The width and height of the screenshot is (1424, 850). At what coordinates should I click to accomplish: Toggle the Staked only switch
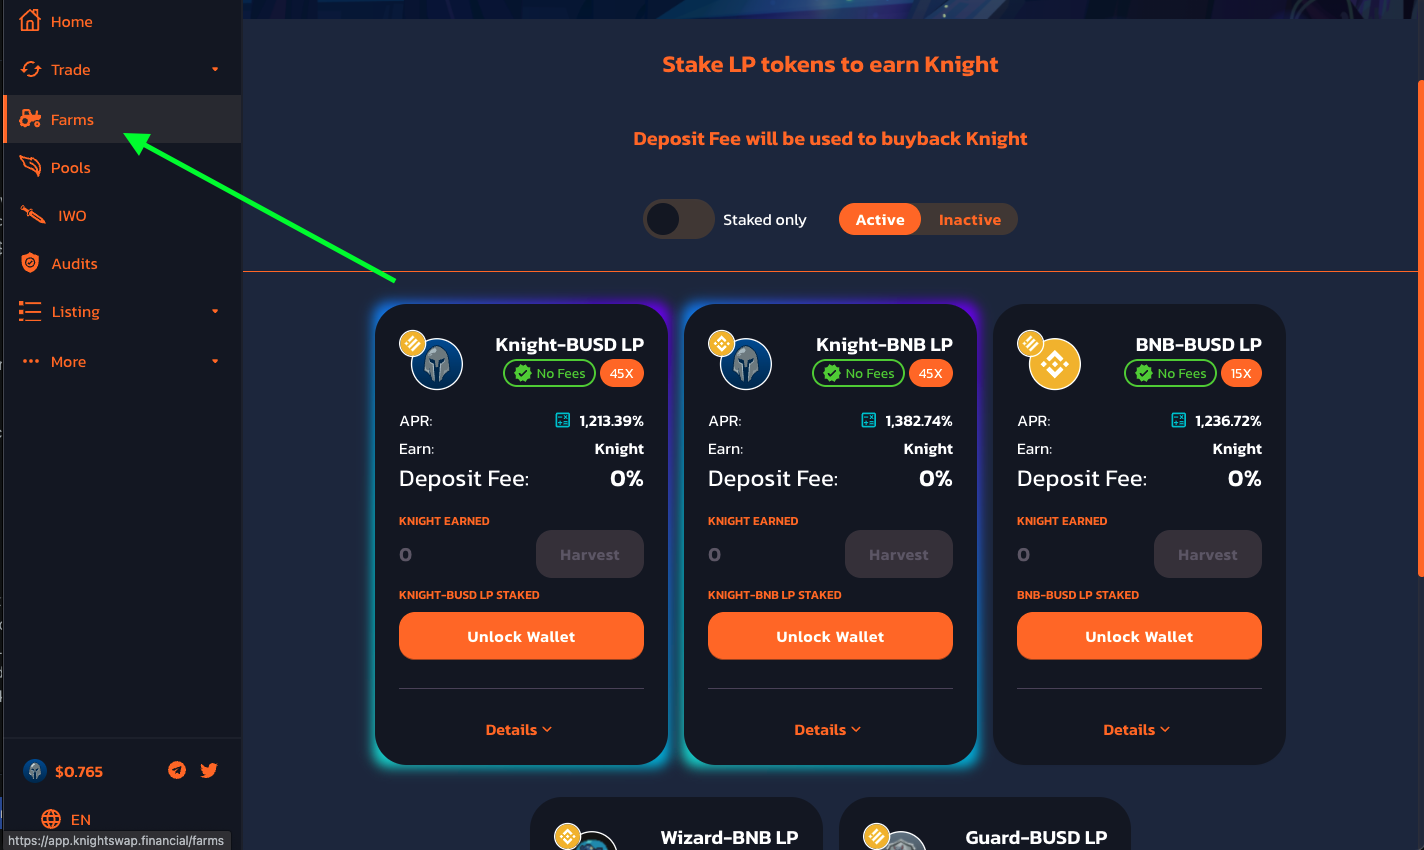click(679, 219)
